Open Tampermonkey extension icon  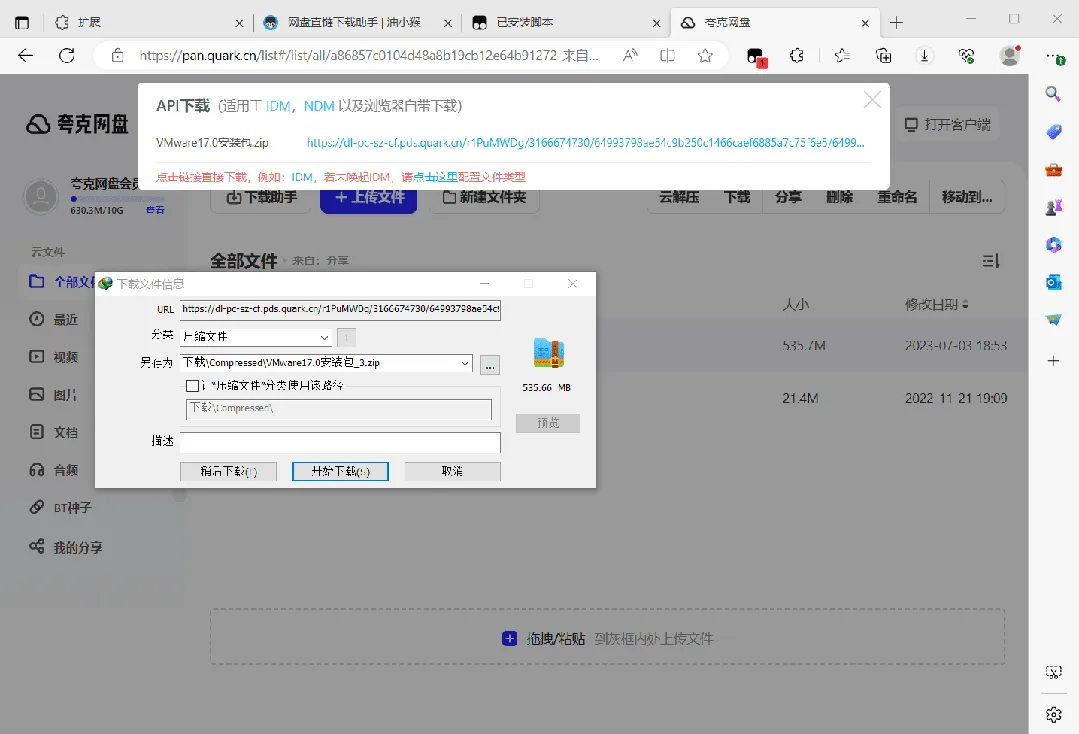(x=756, y=56)
